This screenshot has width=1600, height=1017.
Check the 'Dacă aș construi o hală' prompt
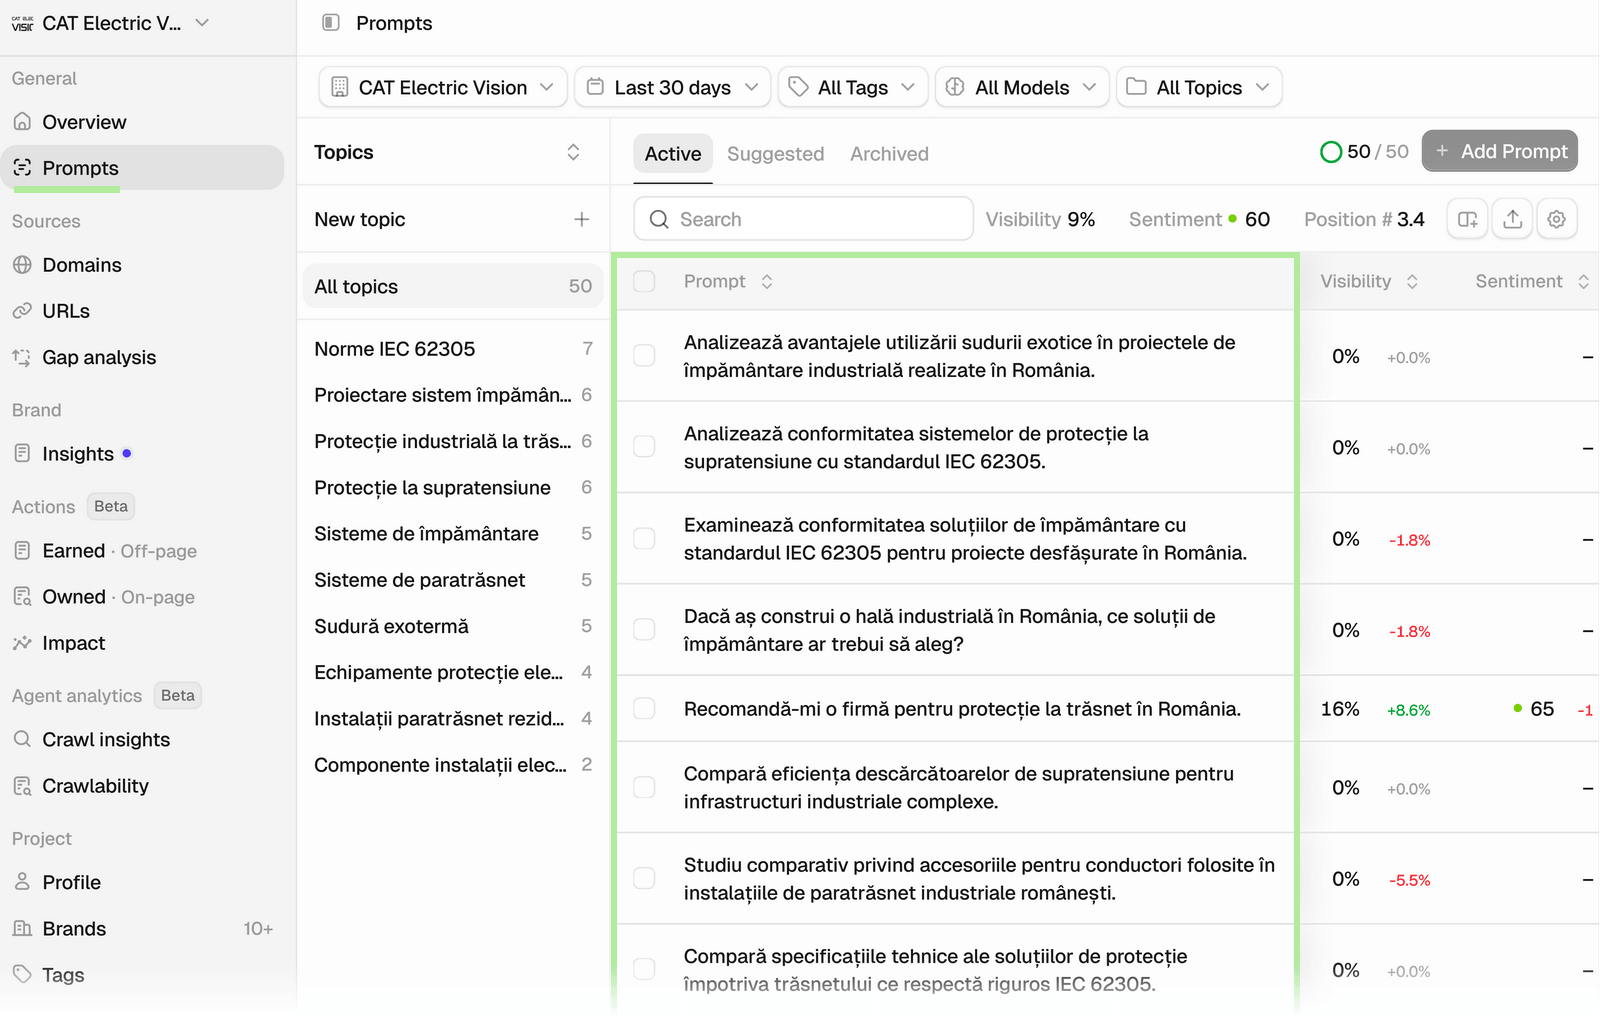pyautogui.click(x=644, y=629)
